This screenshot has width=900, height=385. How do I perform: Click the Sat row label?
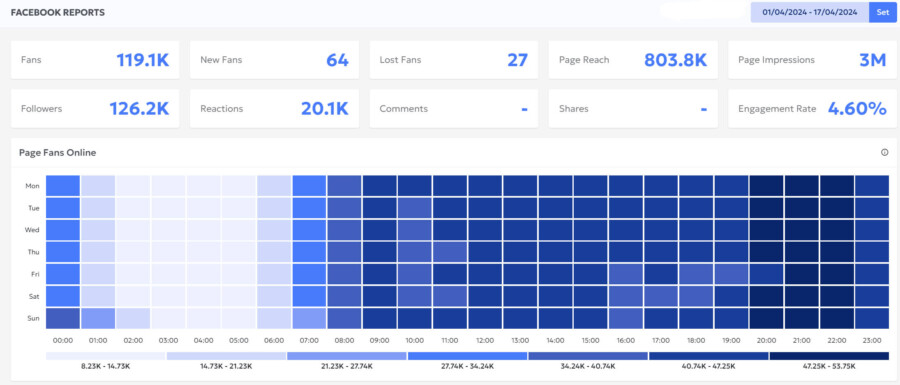(34, 296)
